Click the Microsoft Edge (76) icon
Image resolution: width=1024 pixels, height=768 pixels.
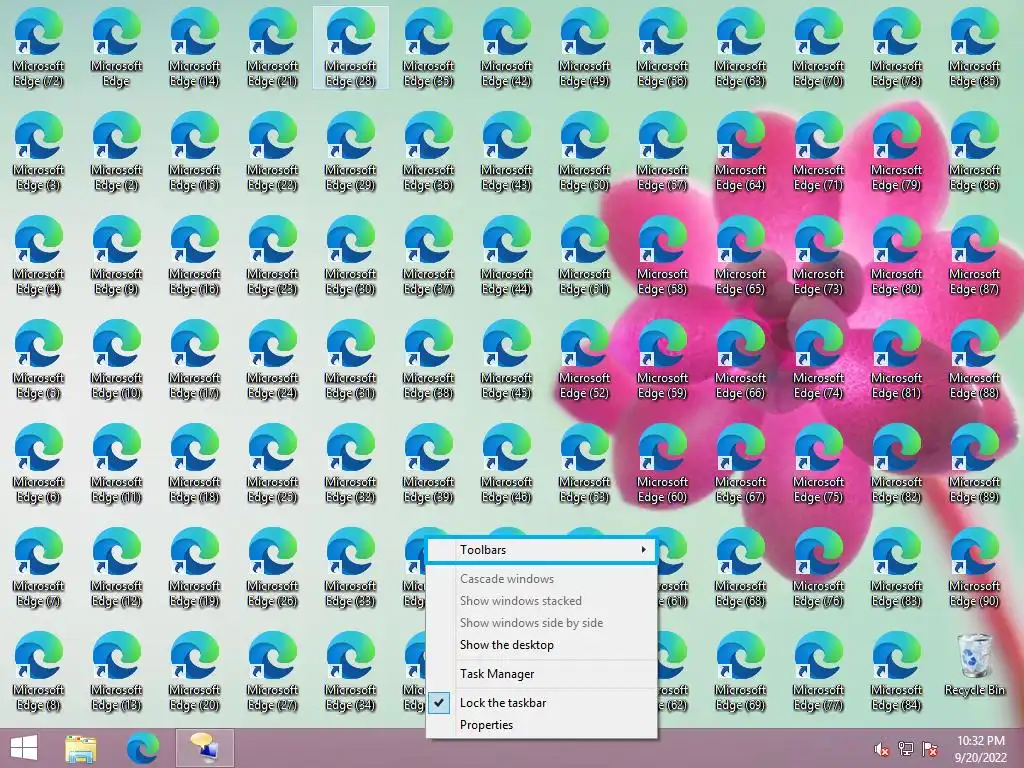[818, 566]
